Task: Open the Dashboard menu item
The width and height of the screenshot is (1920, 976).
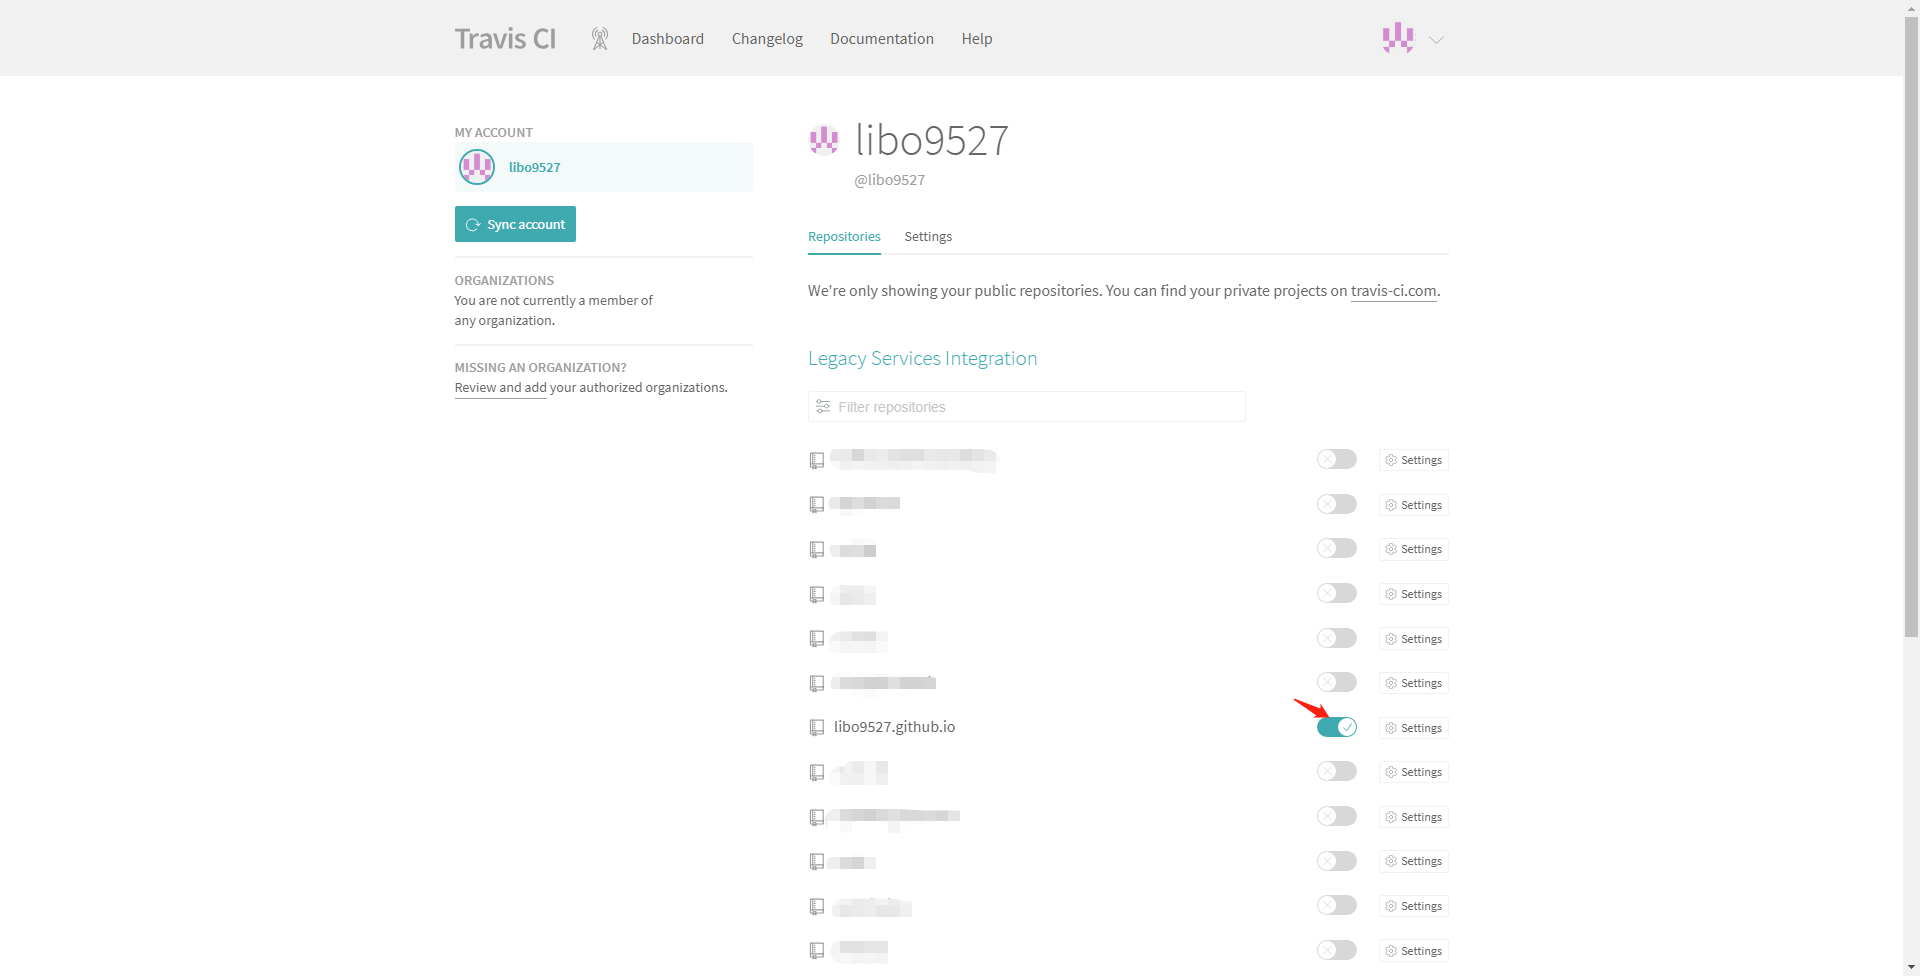Action: 667,39
